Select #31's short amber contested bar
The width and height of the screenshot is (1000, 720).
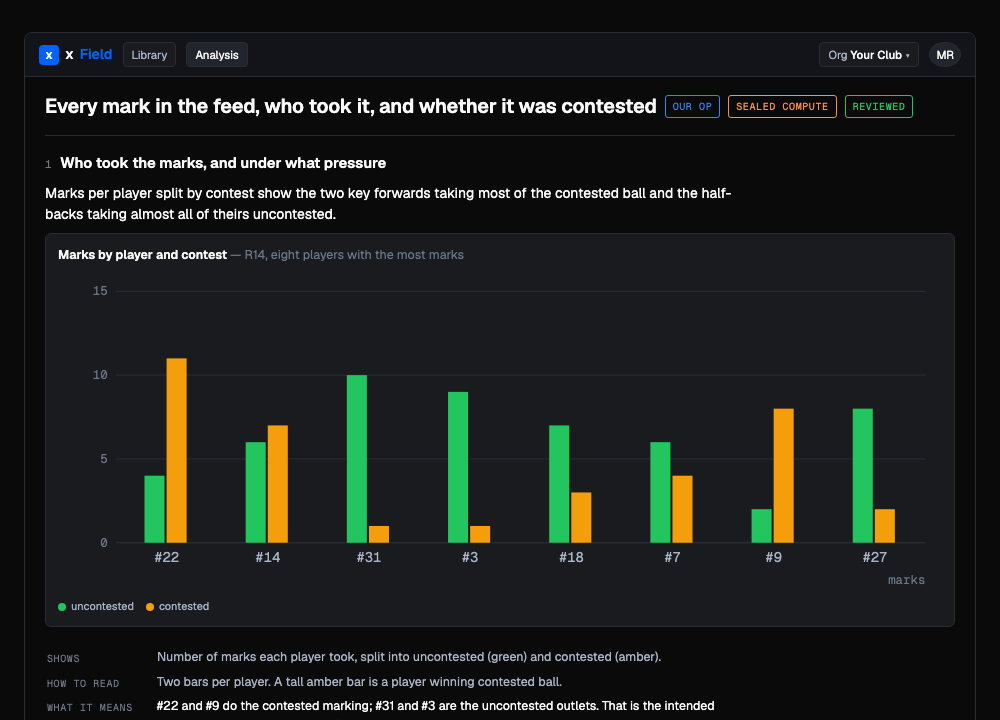point(379,534)
